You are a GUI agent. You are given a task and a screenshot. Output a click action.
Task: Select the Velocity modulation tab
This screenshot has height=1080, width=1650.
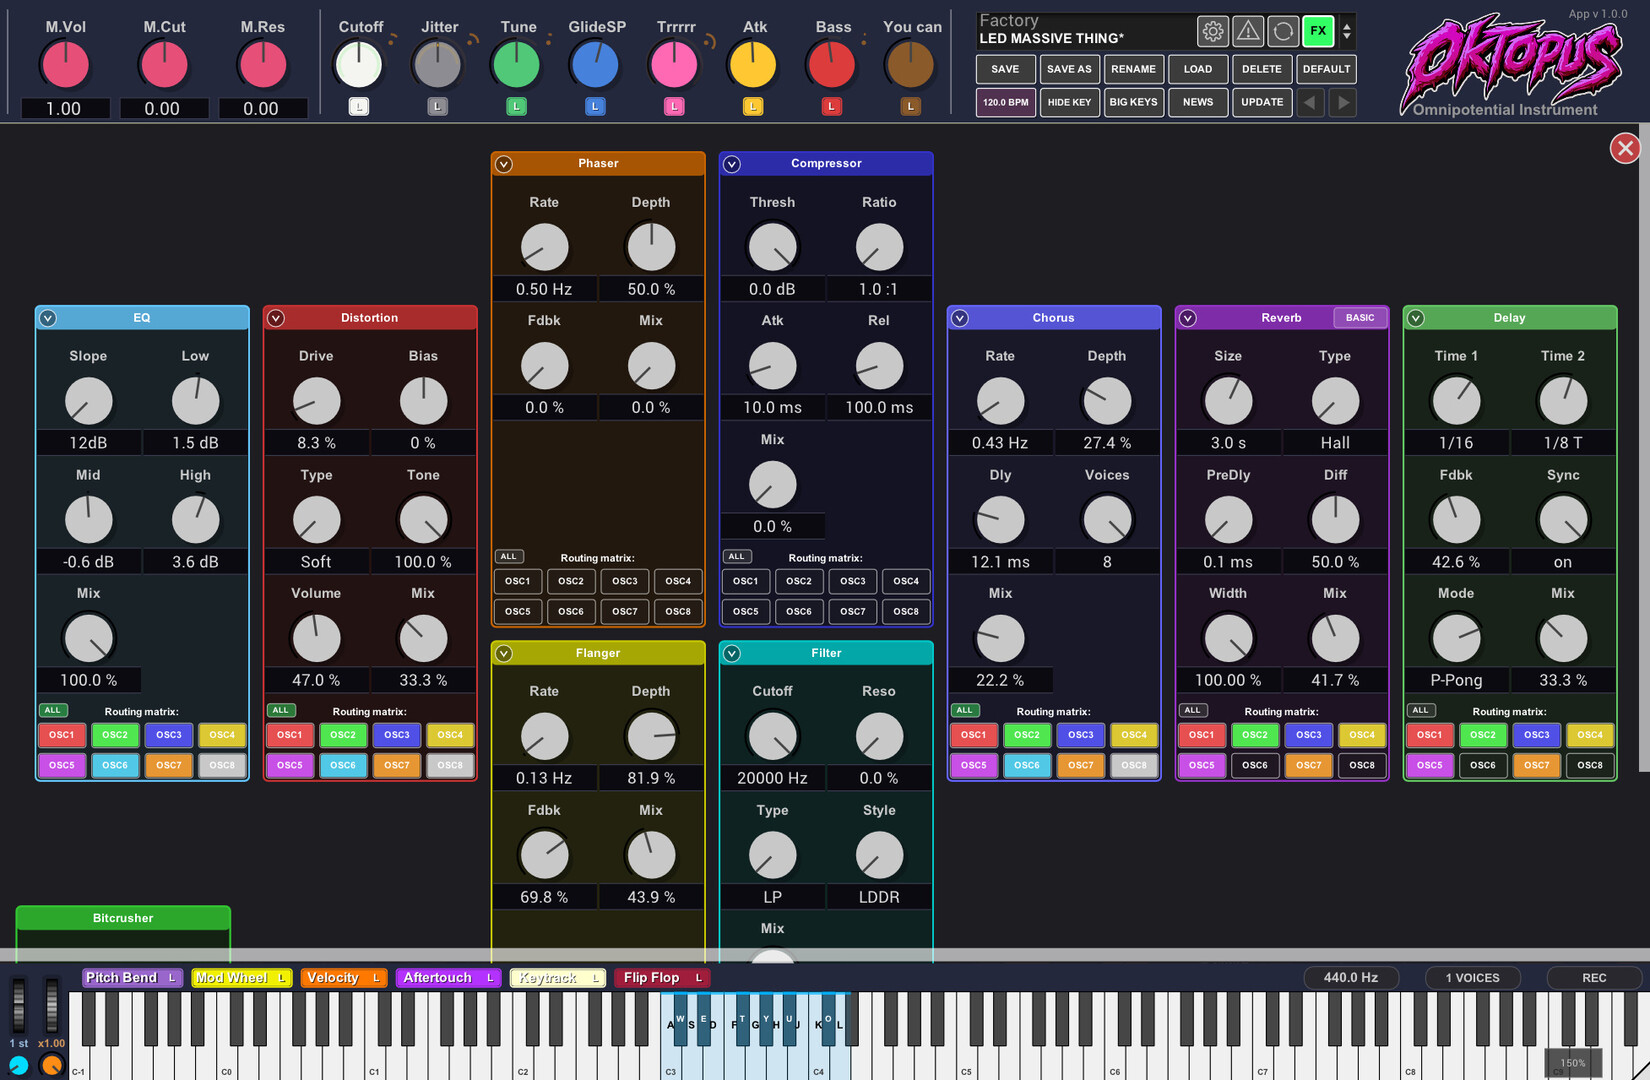(x=343, y=978)
